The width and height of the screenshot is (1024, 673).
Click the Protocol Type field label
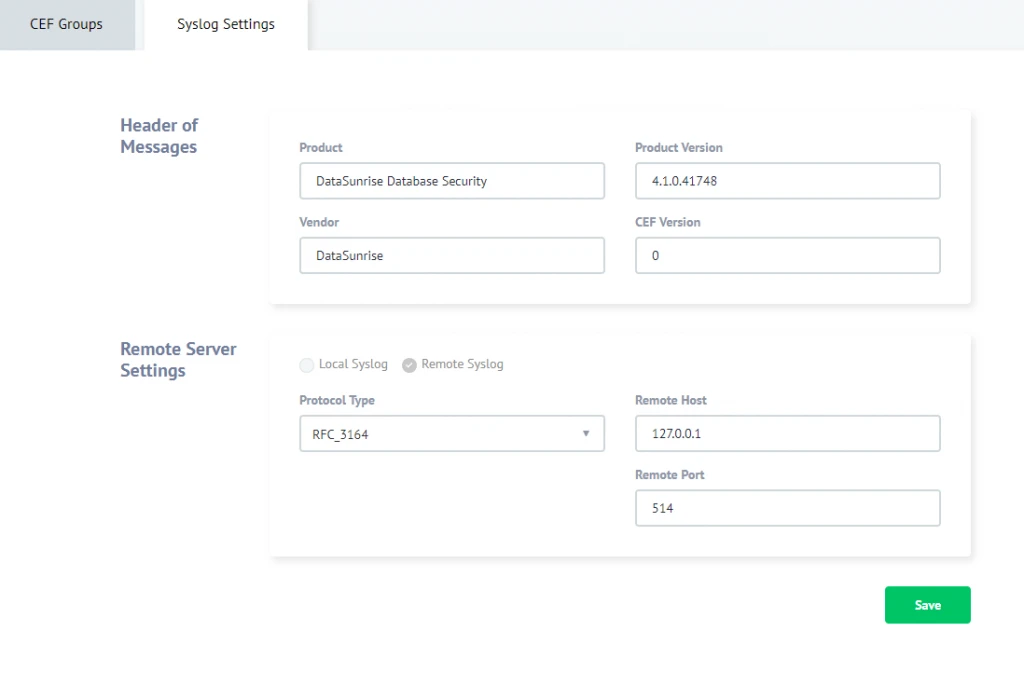(337, 400)
